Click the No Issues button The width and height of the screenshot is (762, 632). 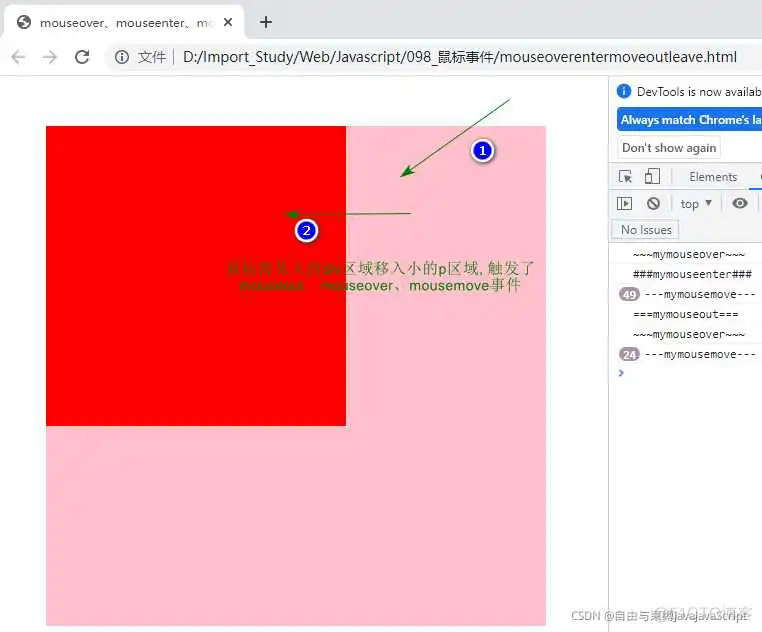[646, 230]
